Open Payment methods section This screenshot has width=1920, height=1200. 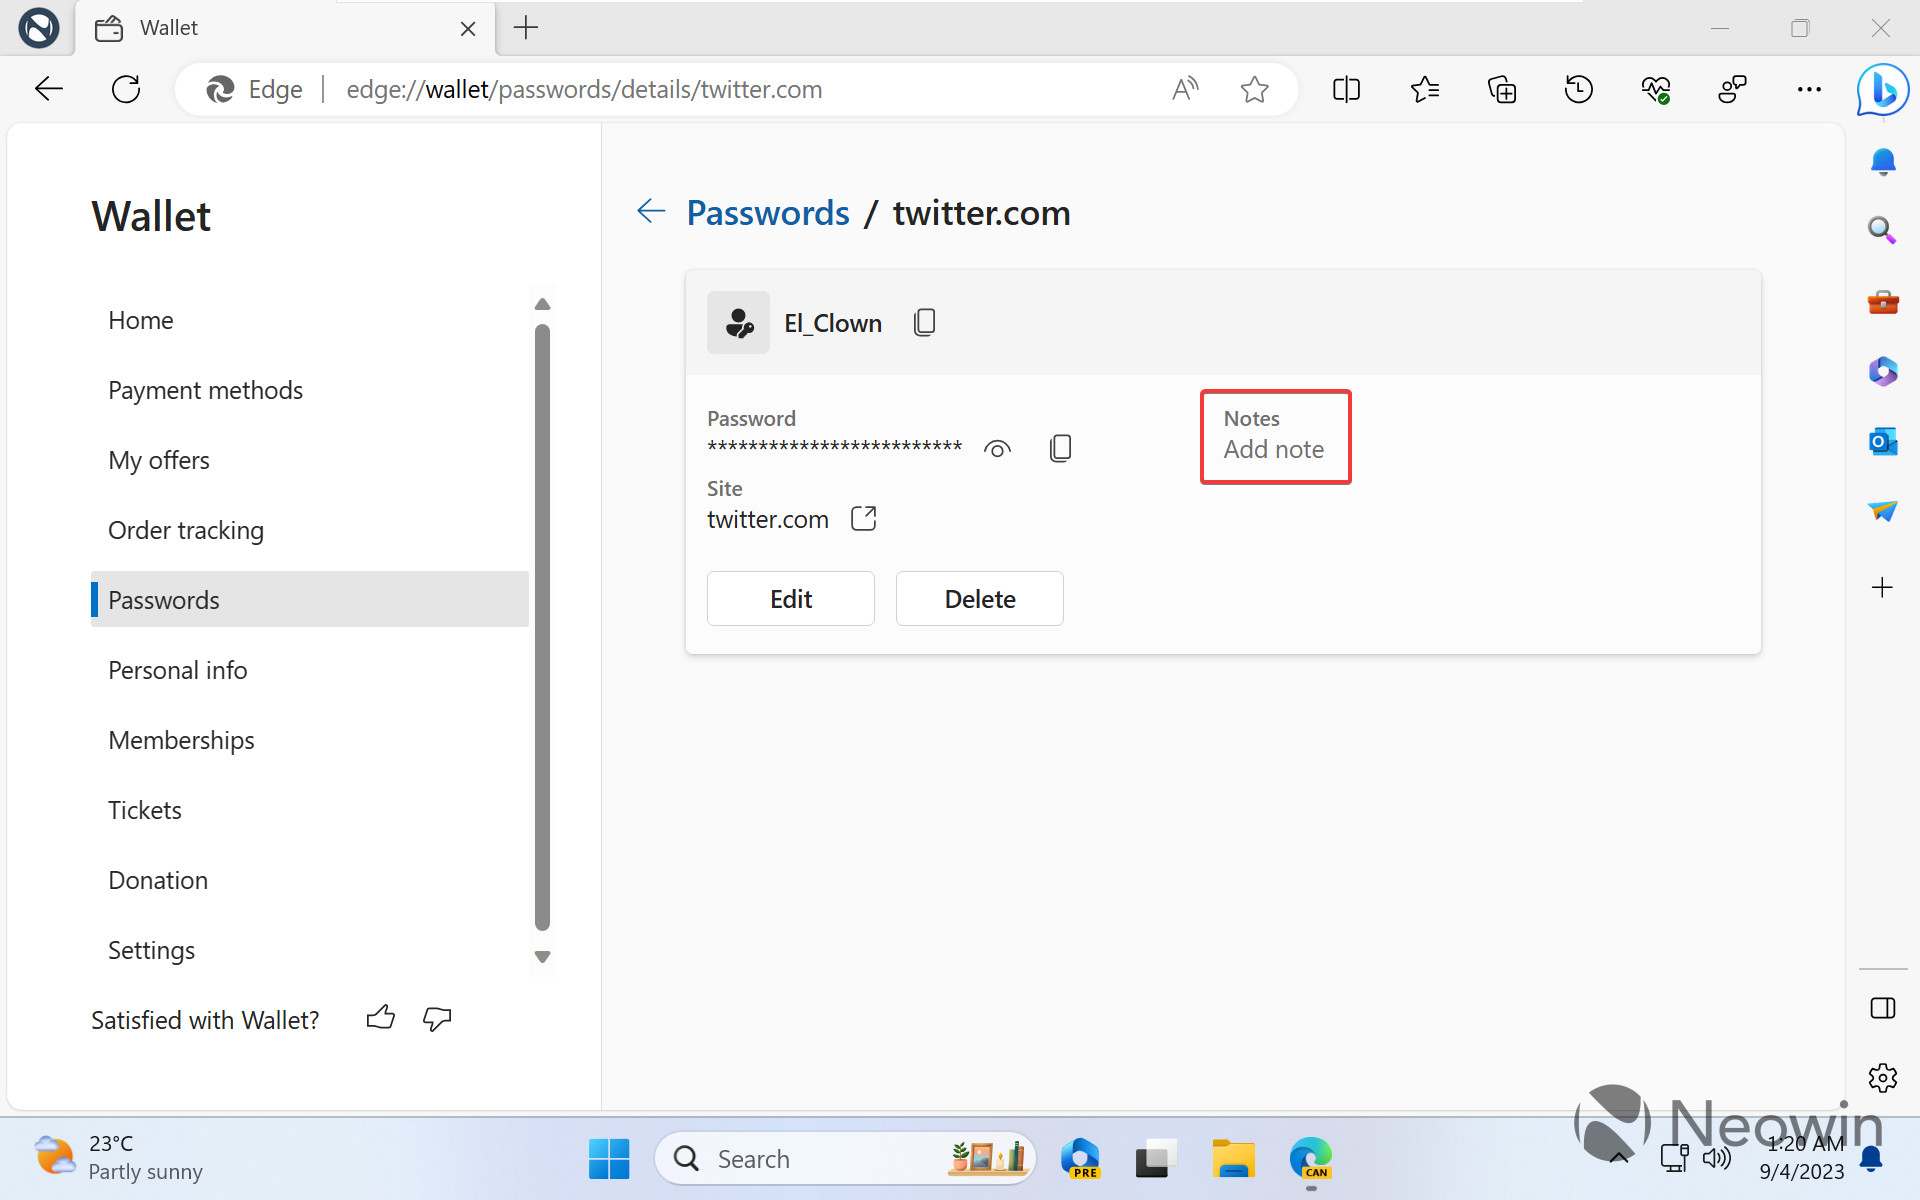coord(206,390)
